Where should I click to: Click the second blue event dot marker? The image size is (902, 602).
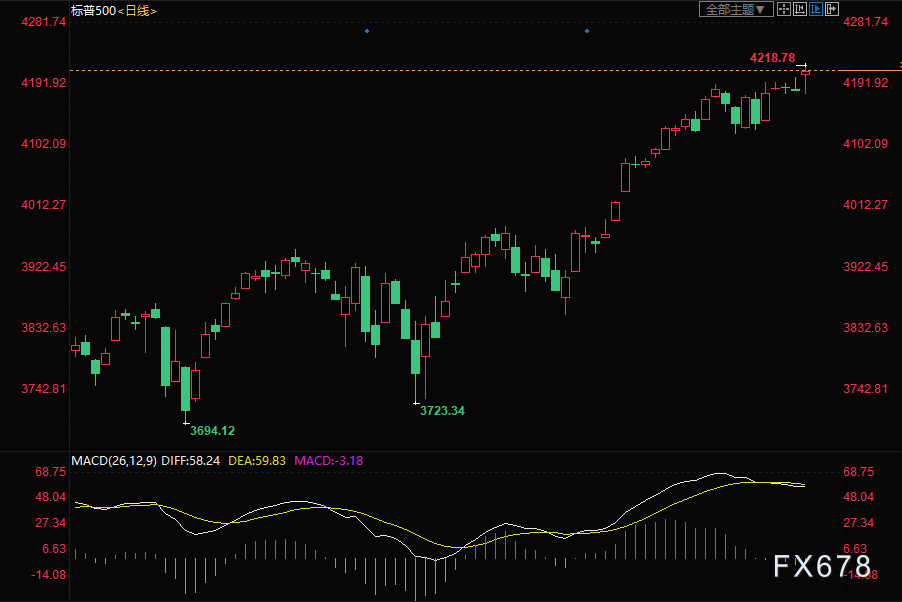point(587,31)
